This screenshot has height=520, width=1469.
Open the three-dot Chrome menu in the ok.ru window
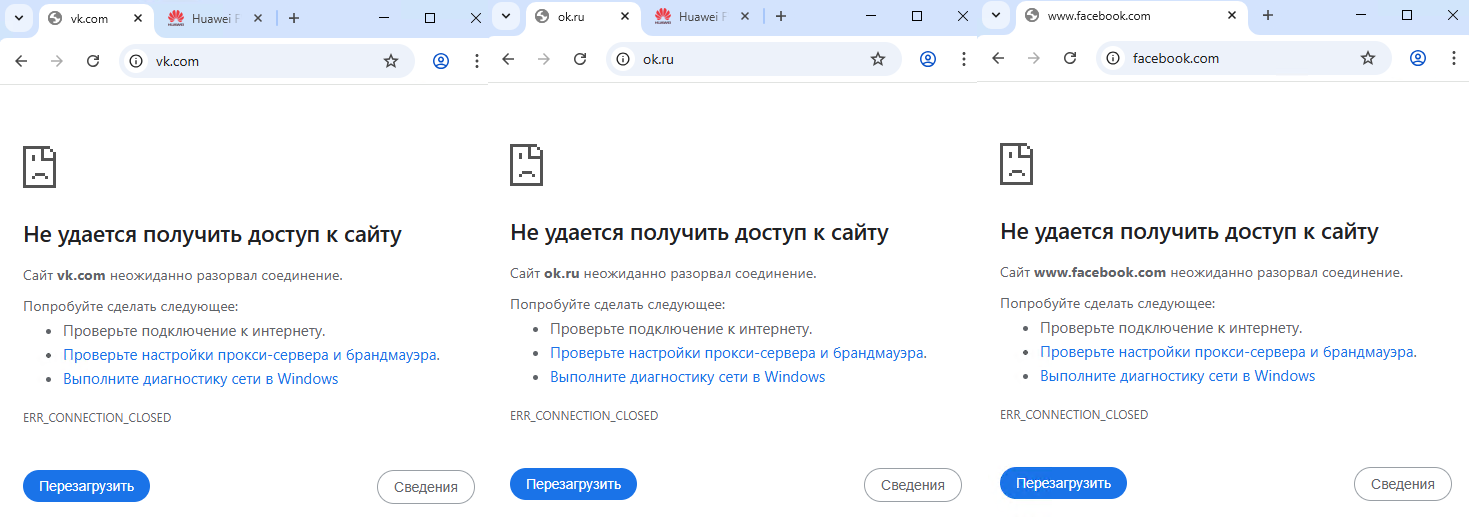[x=964, y=59]
